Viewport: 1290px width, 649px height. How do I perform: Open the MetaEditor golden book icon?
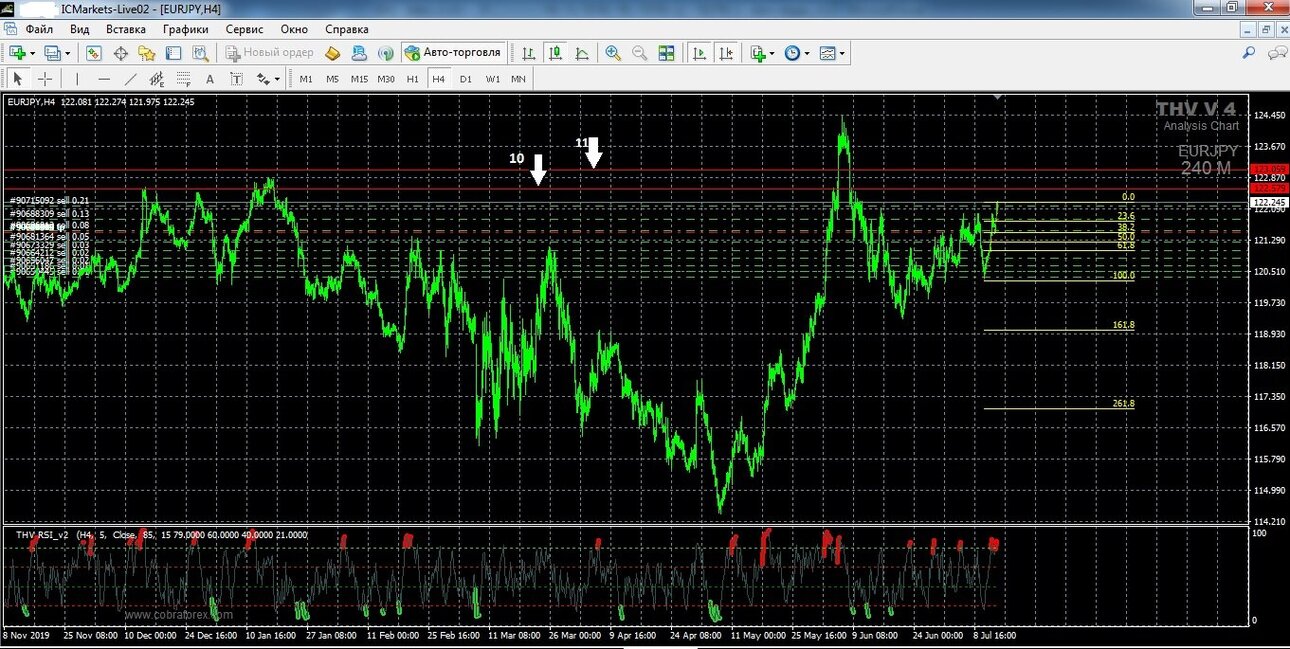click(x=333, y=53)
